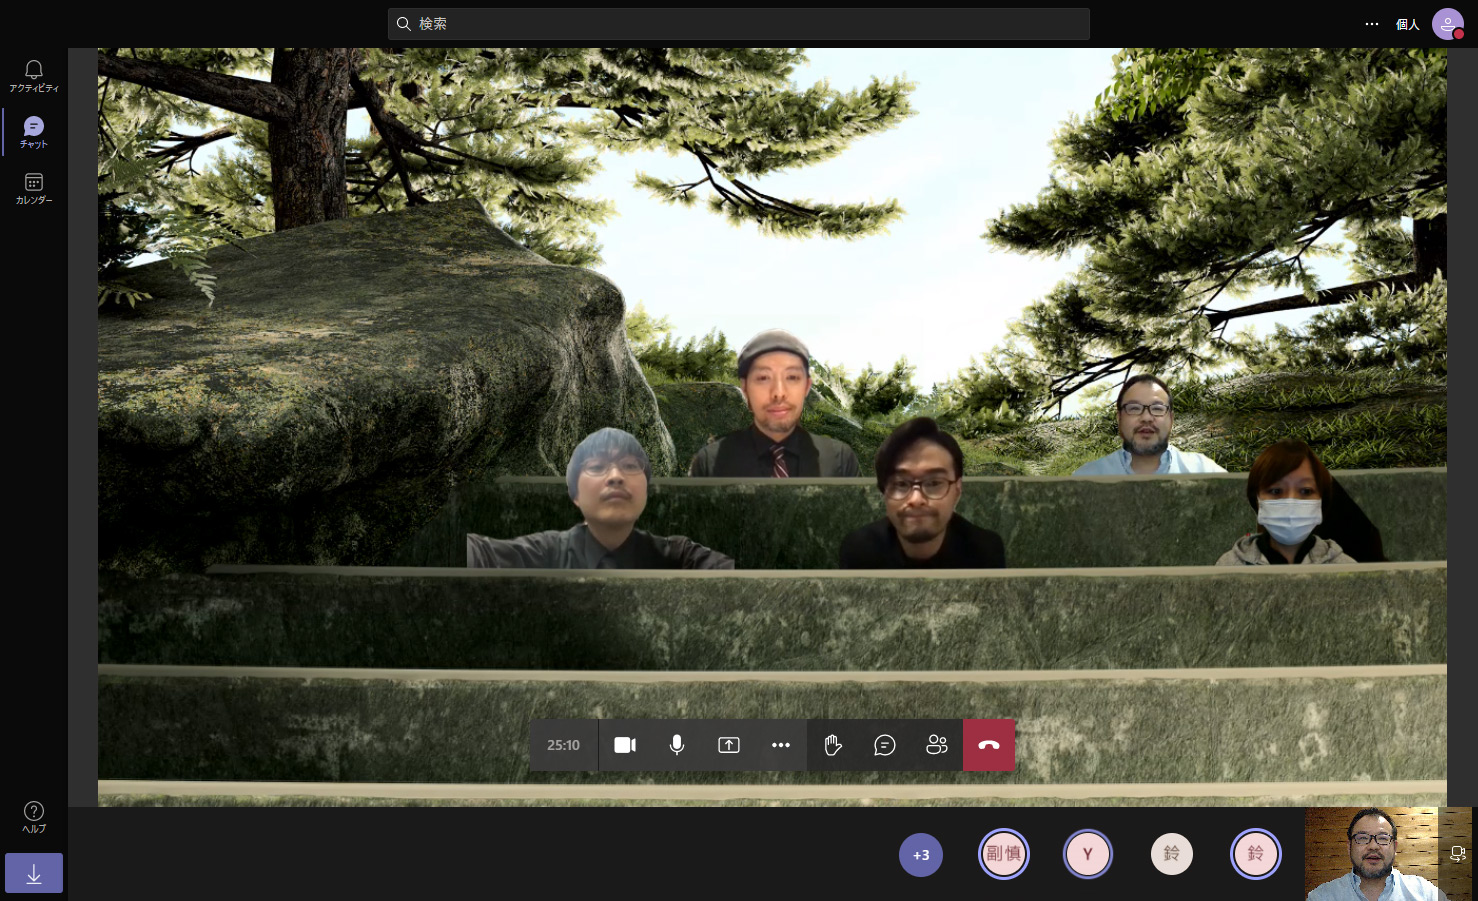Open more actions in call toolbar

click(781, 745)
